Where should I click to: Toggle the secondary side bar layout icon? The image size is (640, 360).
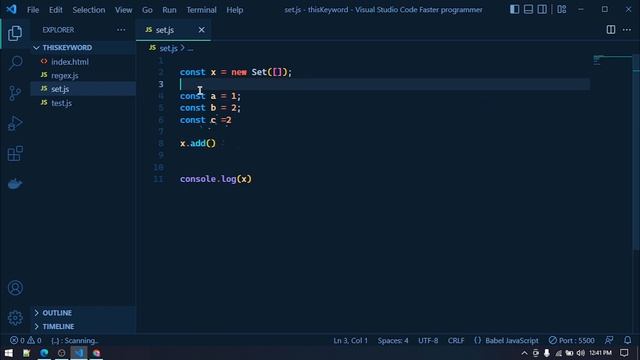(542, 9)
